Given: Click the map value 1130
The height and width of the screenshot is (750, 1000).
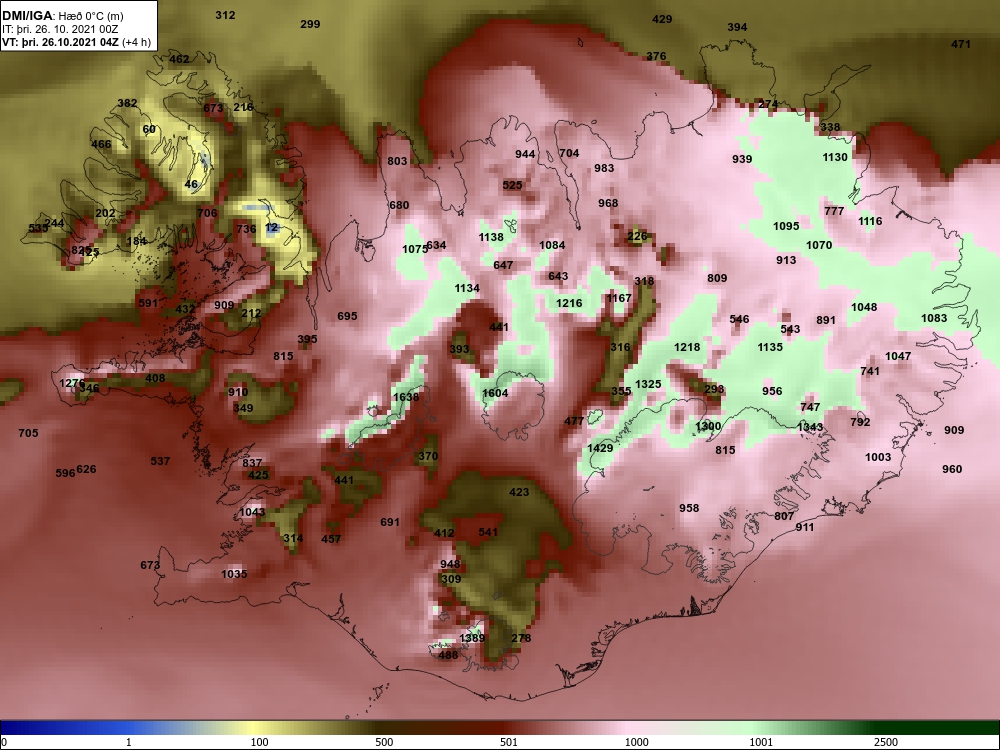Looking at the screenshot, I should pos(835,157).
